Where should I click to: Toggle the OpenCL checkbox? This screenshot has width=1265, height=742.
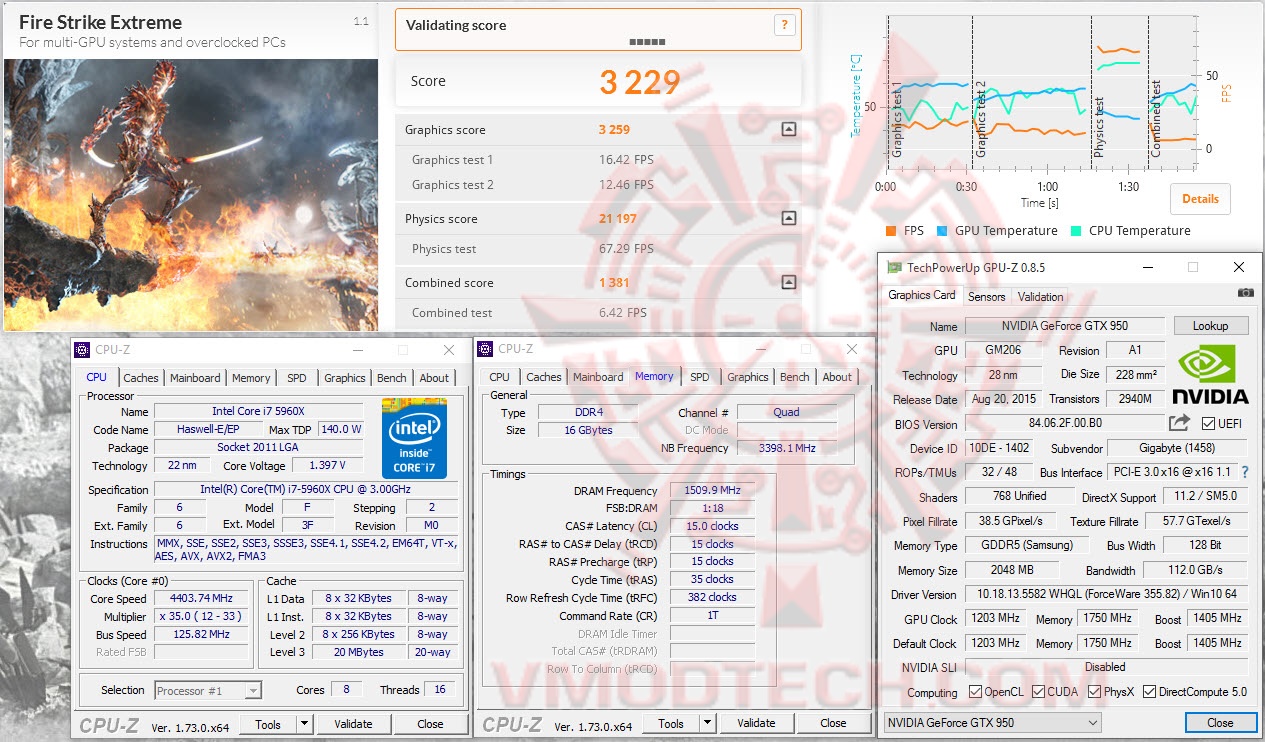(x=975, y=692)
